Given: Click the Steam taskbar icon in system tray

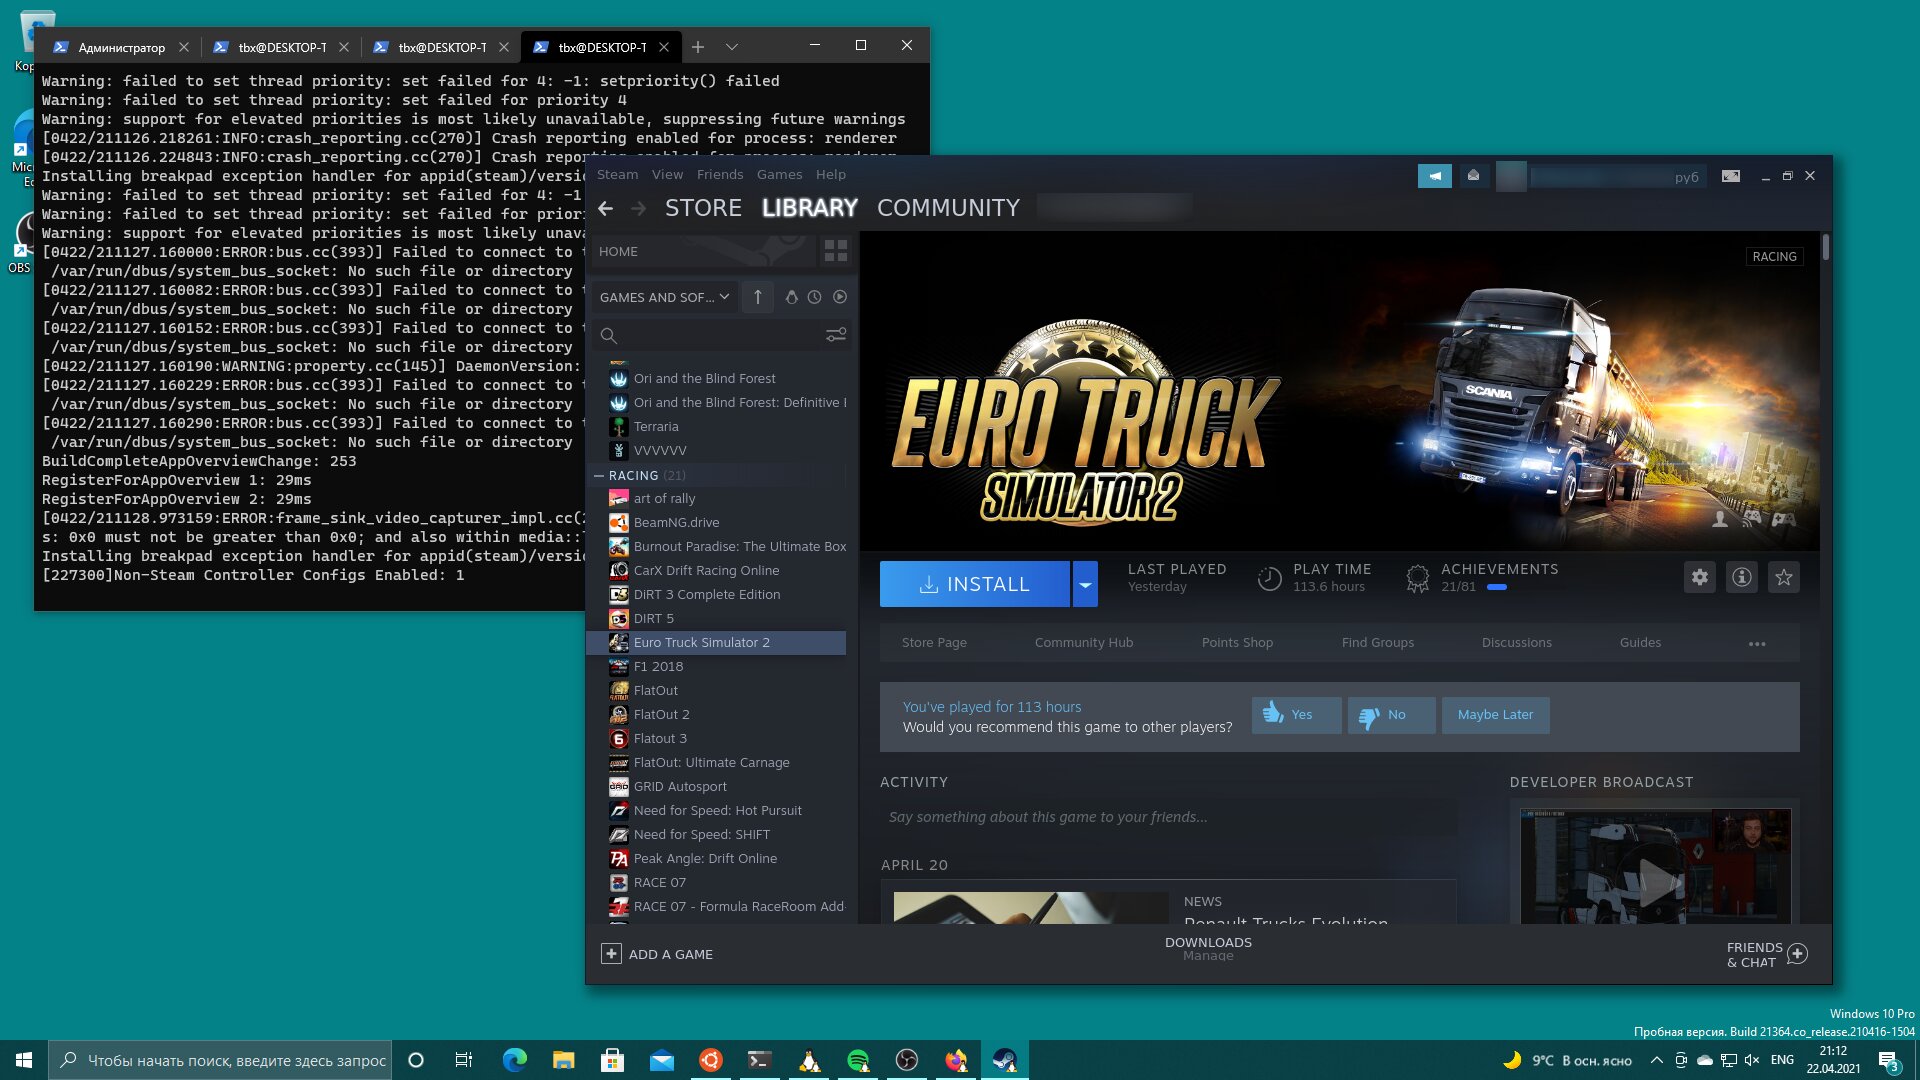Looking at the screenshot, I should click(x=1005, y=1059).
